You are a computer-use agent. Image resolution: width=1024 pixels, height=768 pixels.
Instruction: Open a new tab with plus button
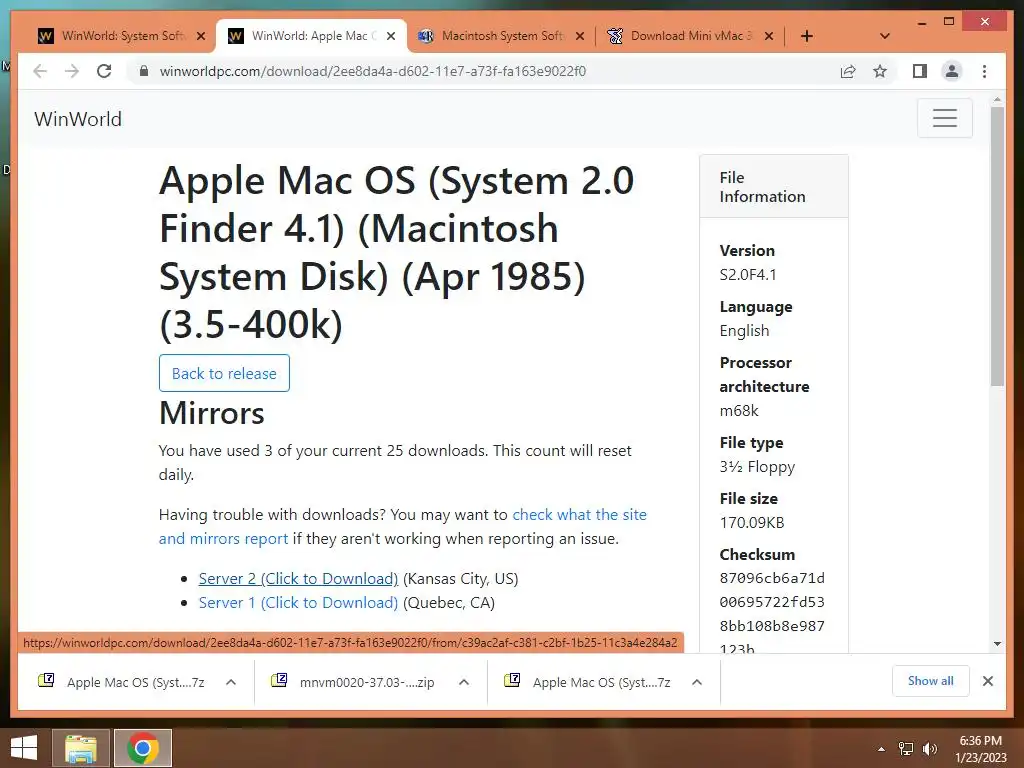point(807,36)
